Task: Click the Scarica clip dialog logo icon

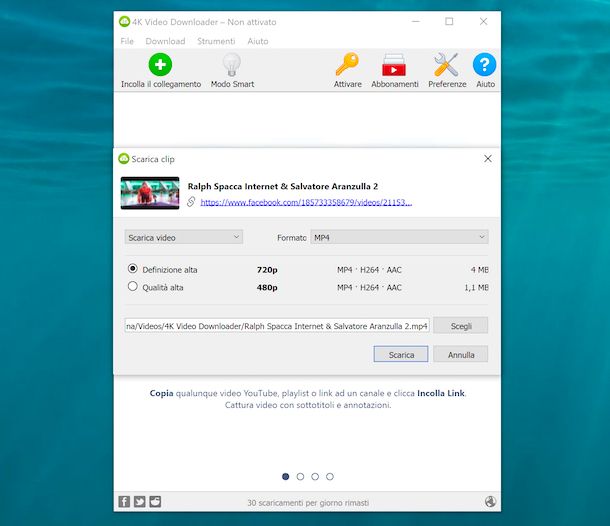Action: (x=124, y=159)
